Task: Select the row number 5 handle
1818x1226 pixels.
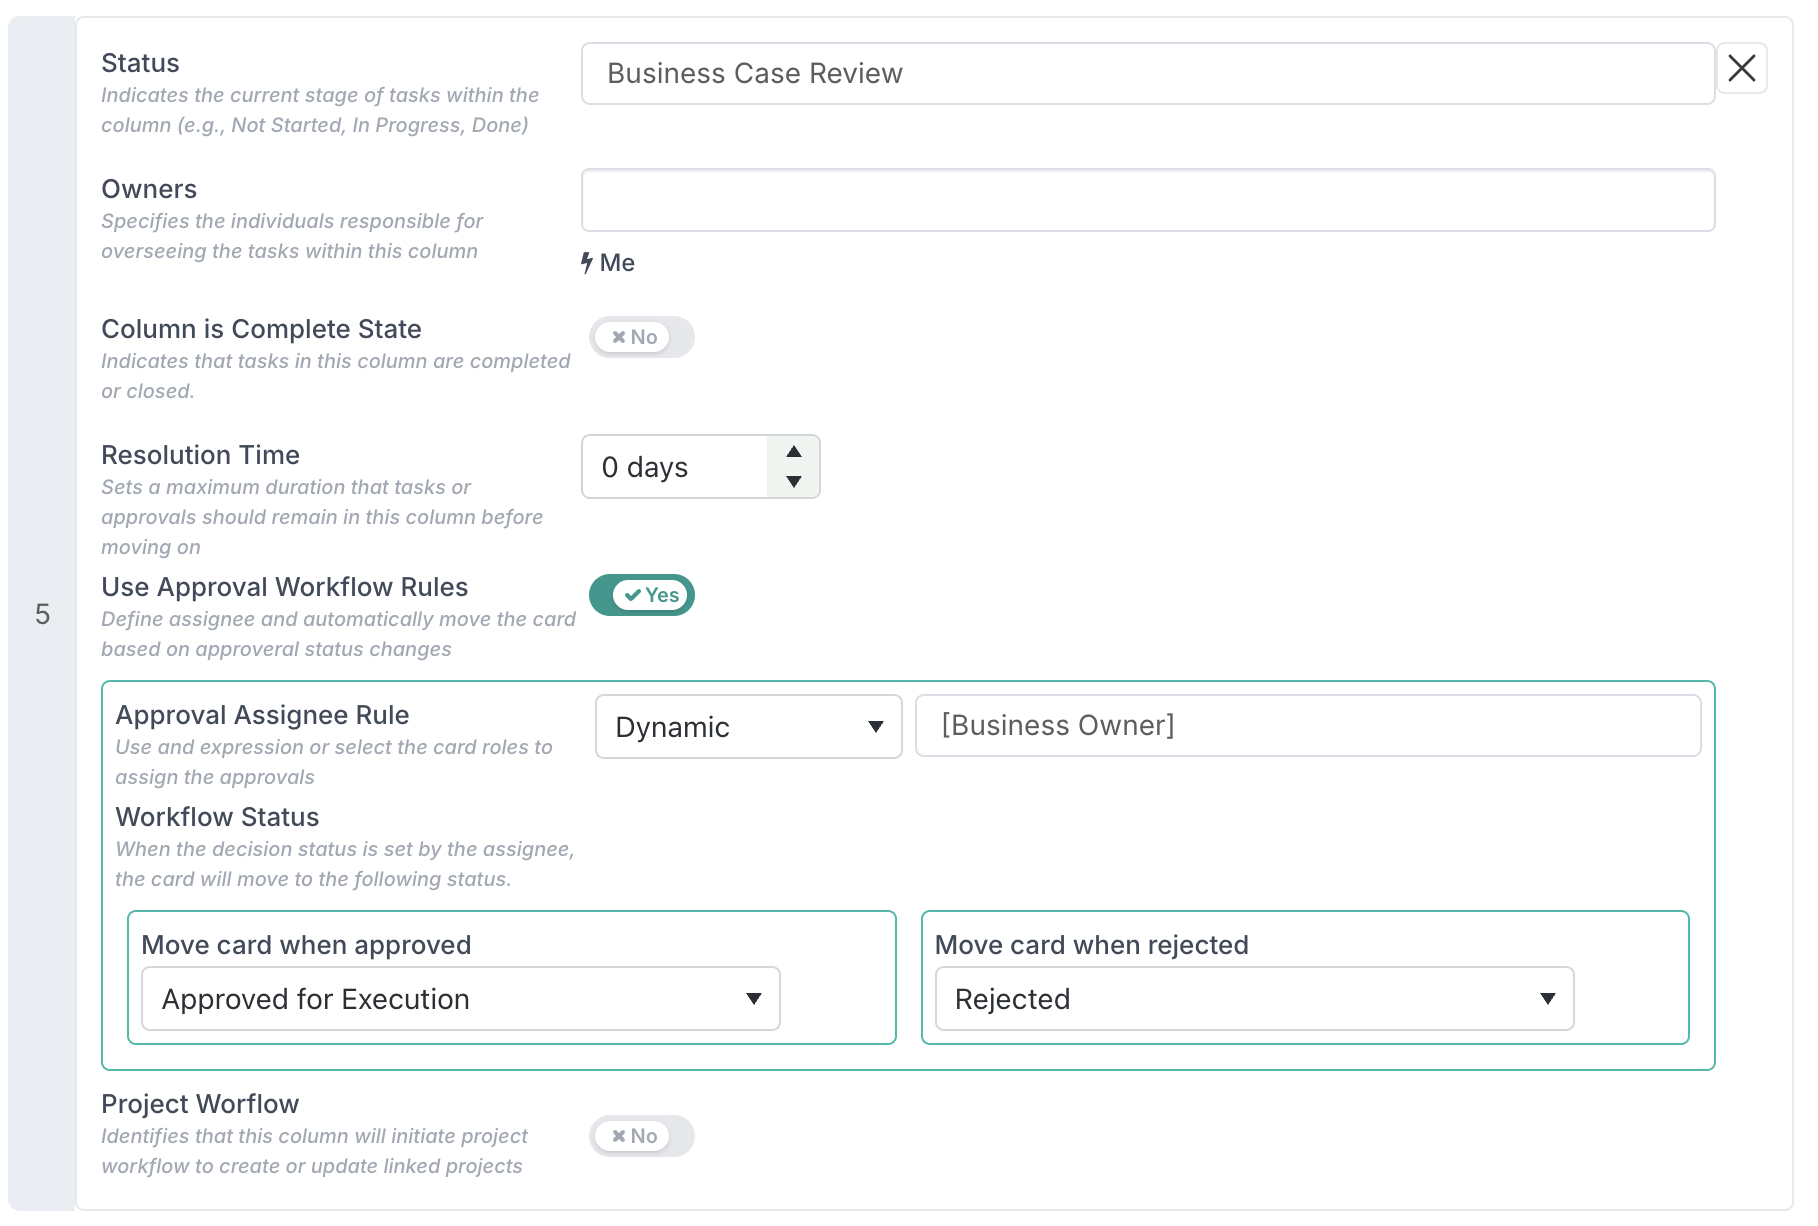Action: pos(42,614)
